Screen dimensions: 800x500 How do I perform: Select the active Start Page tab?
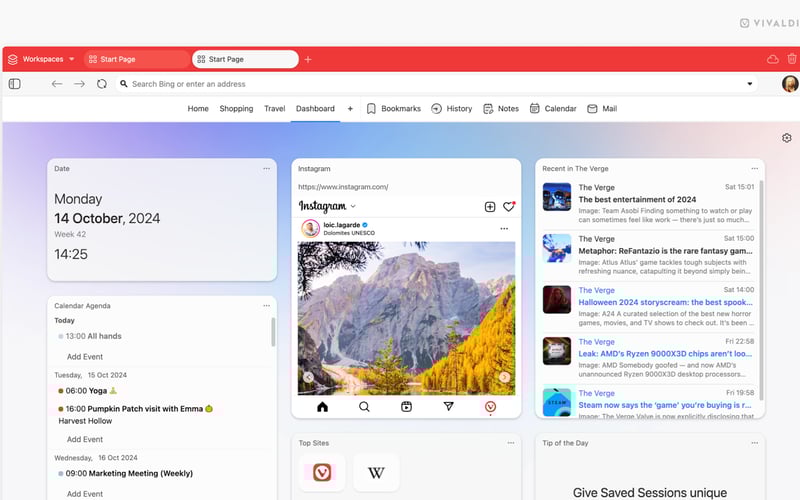245,59
